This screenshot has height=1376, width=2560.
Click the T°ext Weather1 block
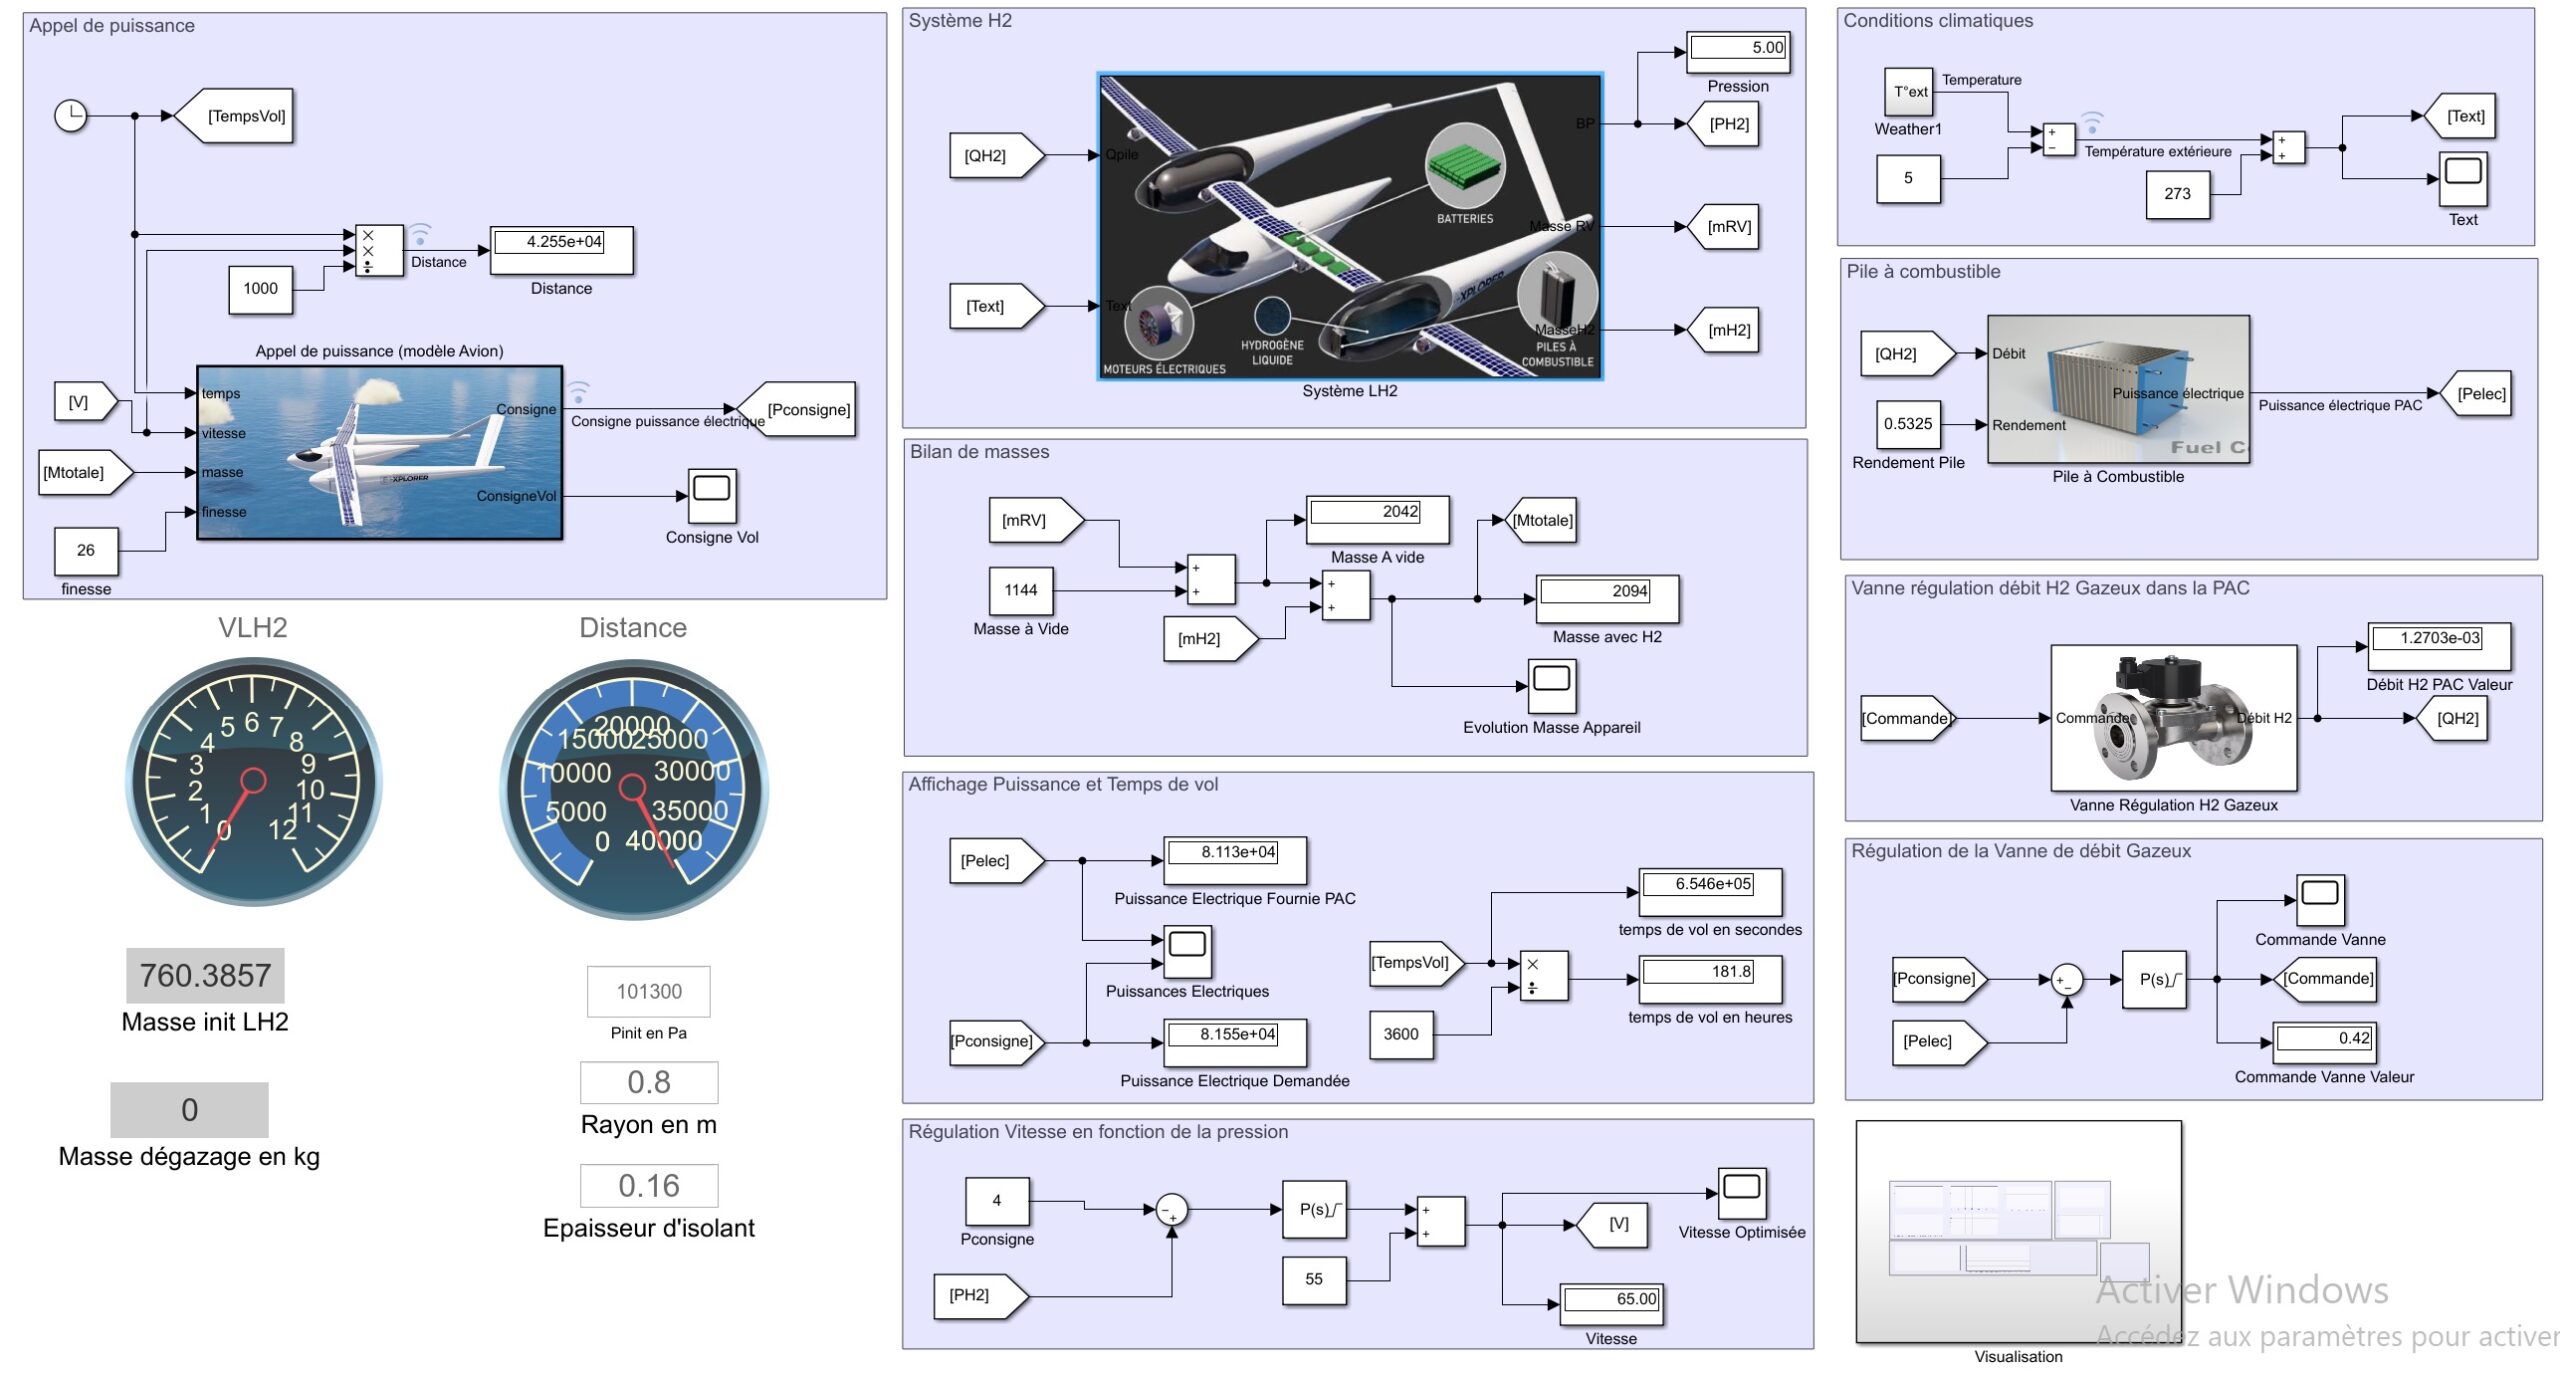[1908, 92]
